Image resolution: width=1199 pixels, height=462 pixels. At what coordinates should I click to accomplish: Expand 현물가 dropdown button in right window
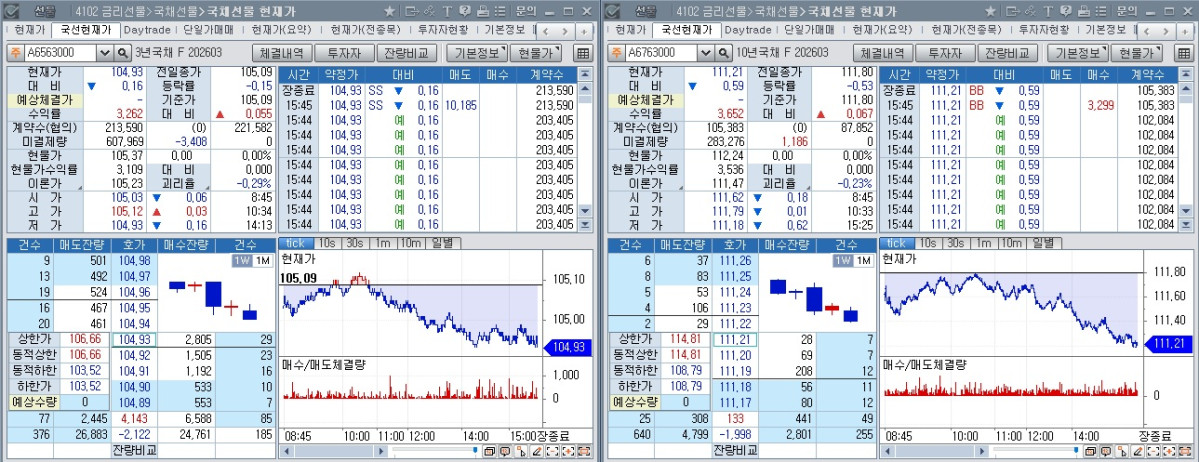(1136, 53)
